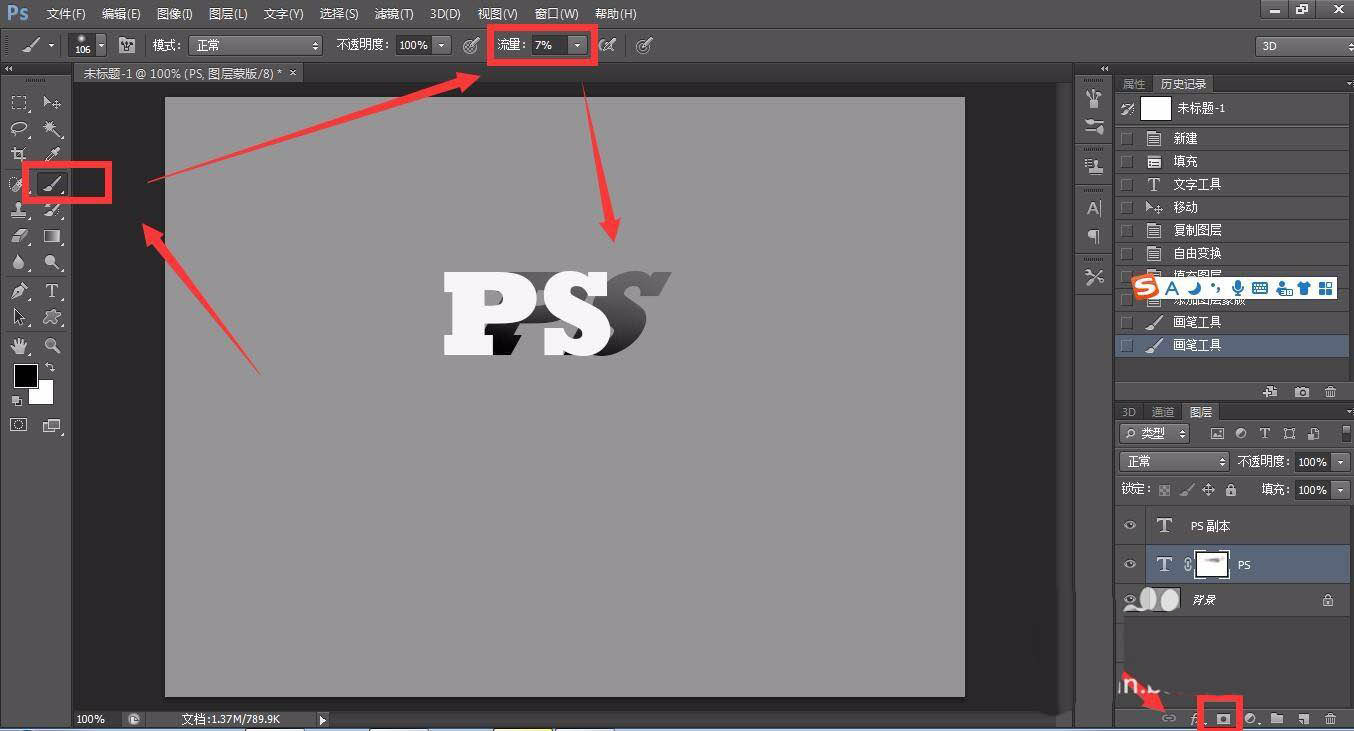The height and width of the screenshot is (731, 1354).
Task: Delete current state in History panel
Action: pos(1330,392)
